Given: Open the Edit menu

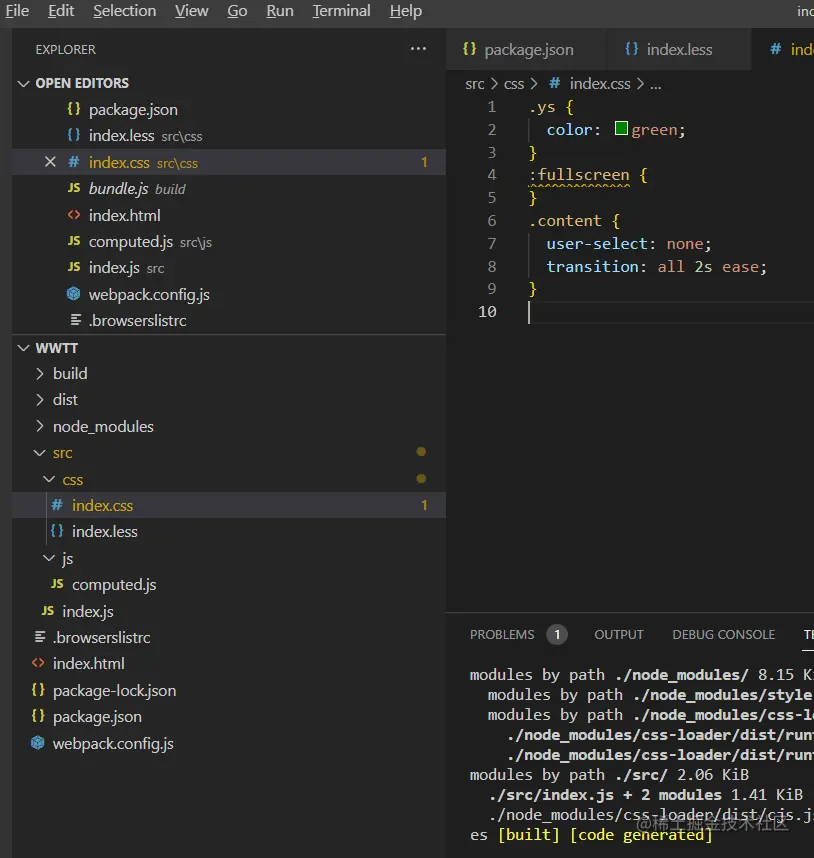Looking at the screenshot, I should pyautogui.click(x=61, y=11).
